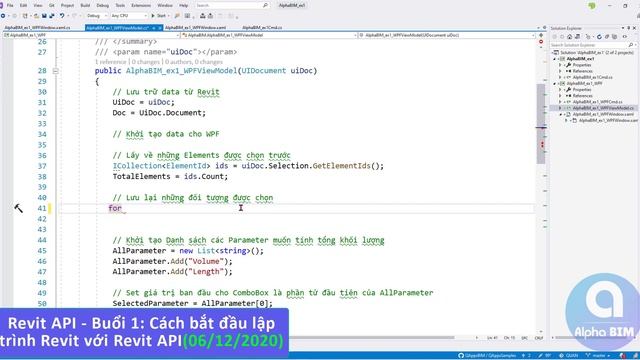Image resolution: width=640 pixels, height=360 pixels.
Task: Click the Refresh icon in Solution Explorer
Action: [x=600, y=37]
